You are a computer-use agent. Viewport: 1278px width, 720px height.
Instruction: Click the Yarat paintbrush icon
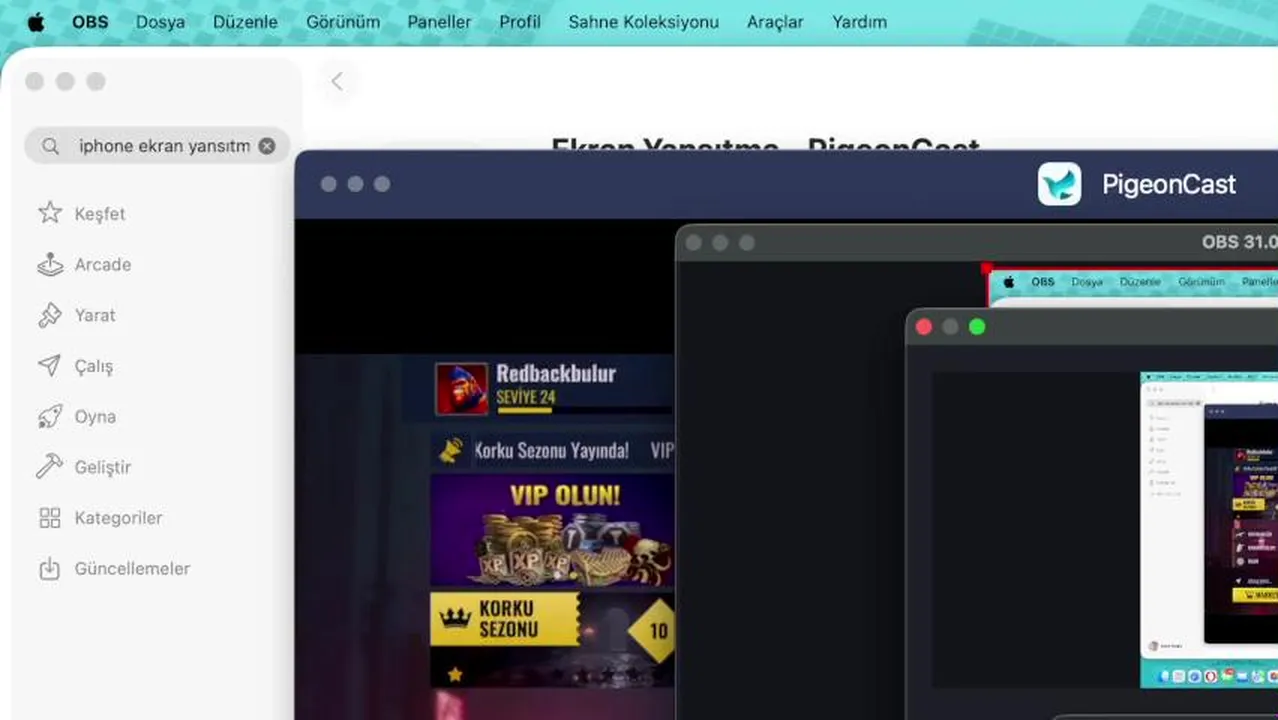point(50,315)
